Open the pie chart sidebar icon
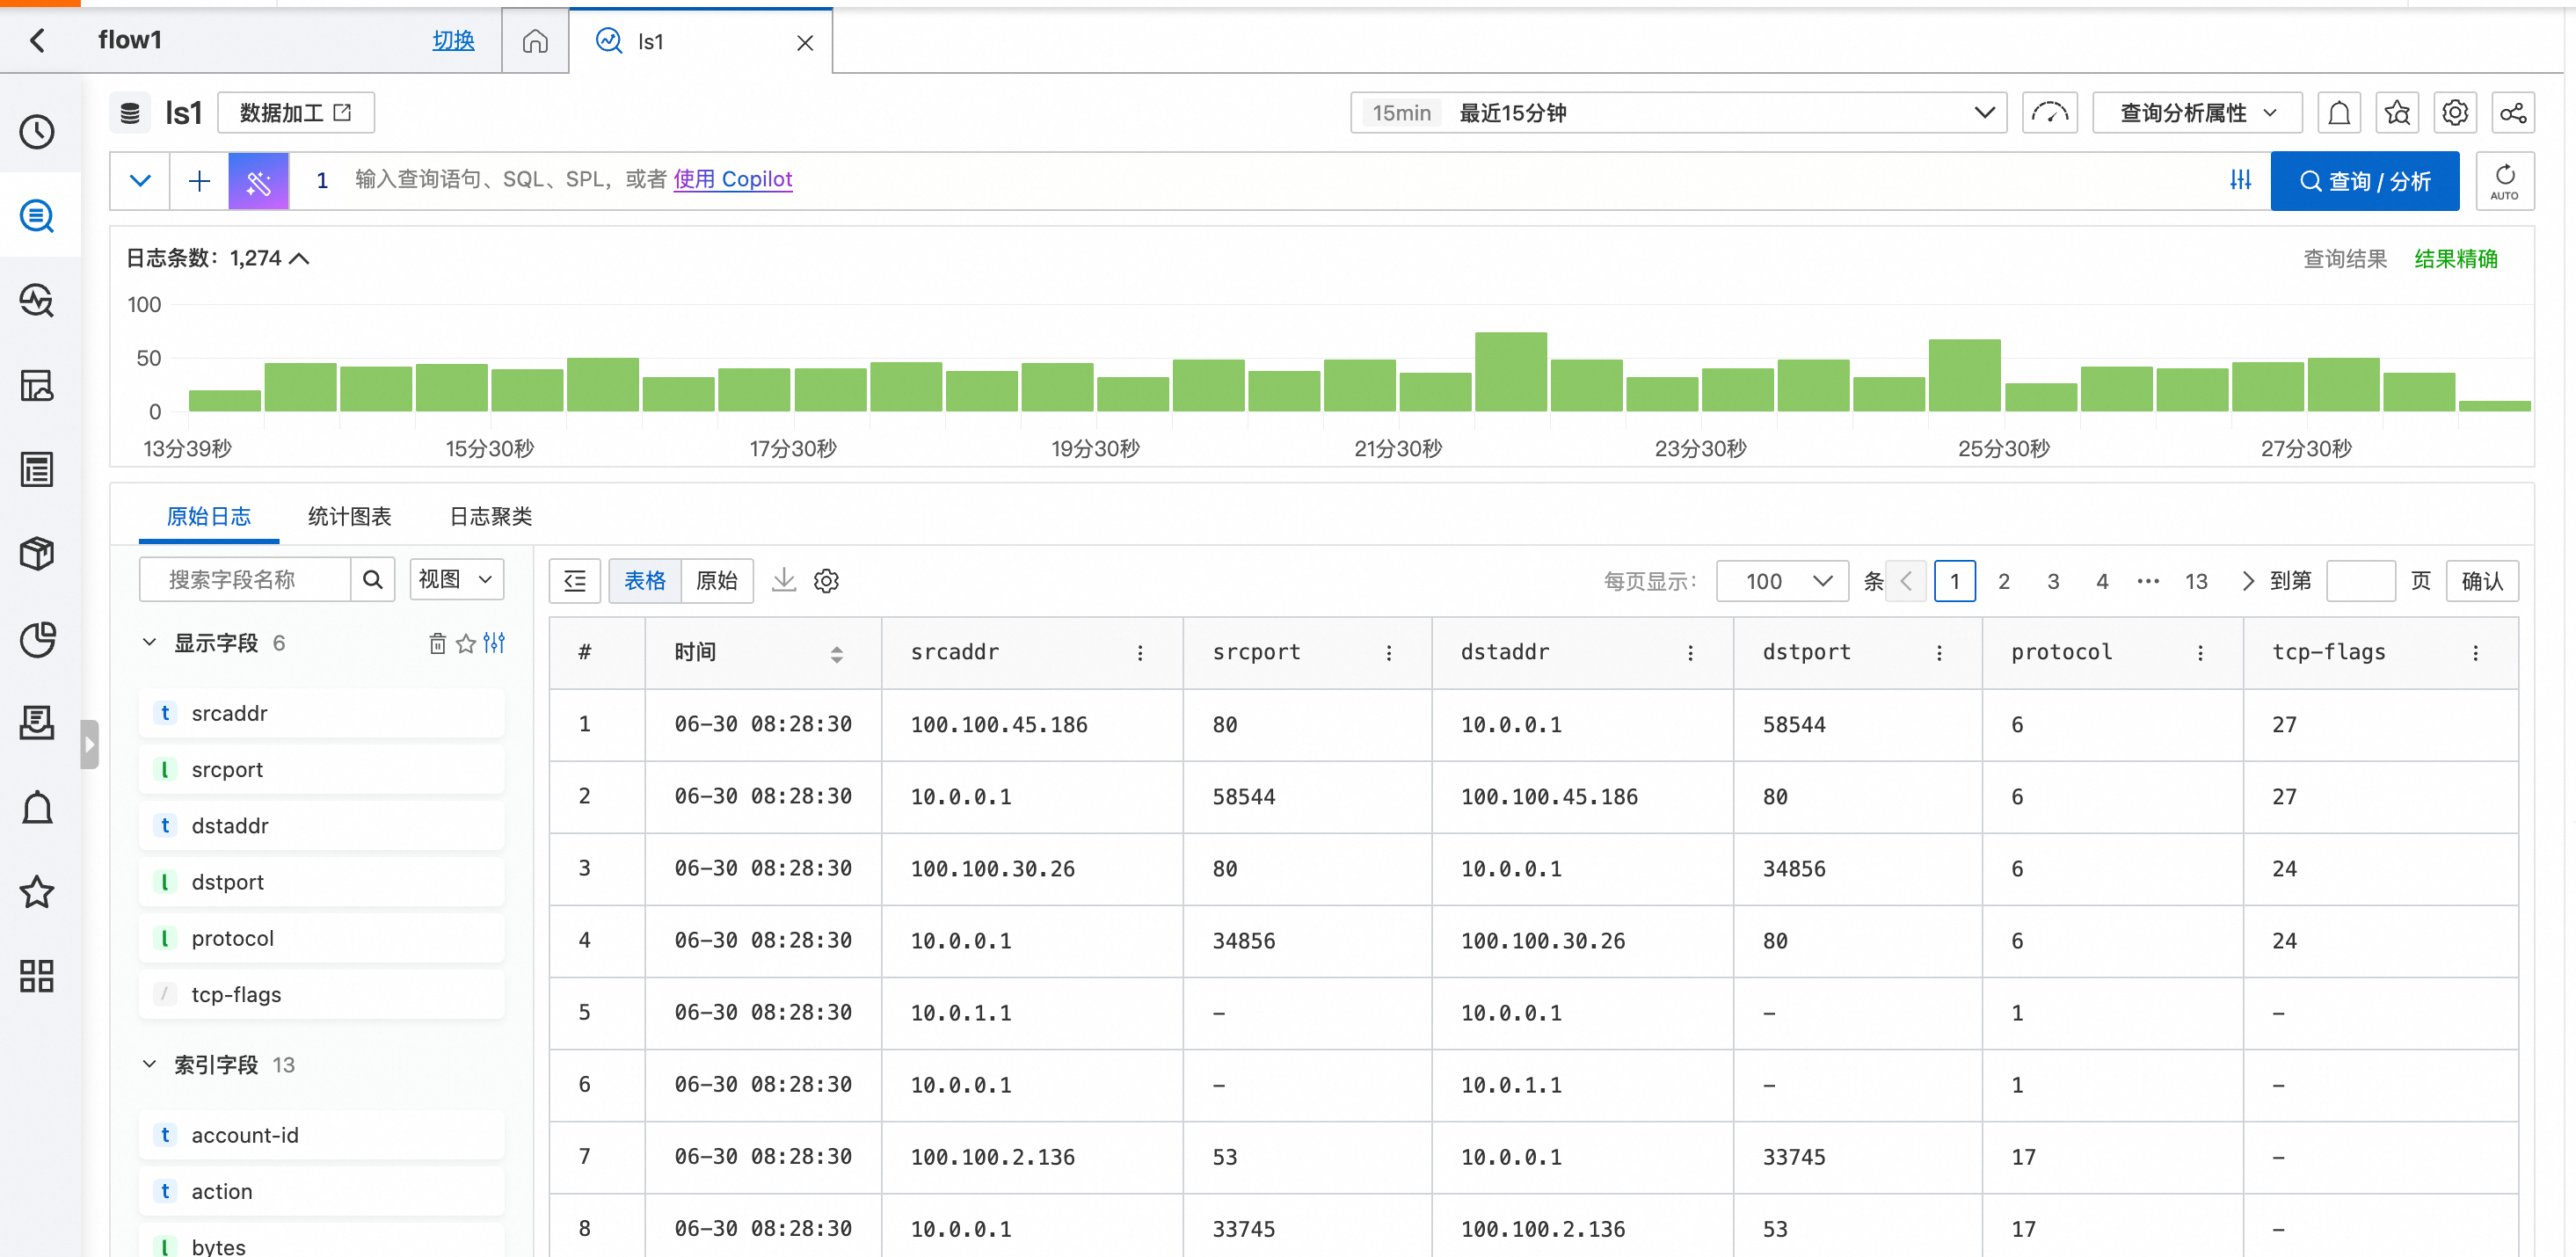The width and height of the screenshot is (2576, 1257). tap(38, 639)
